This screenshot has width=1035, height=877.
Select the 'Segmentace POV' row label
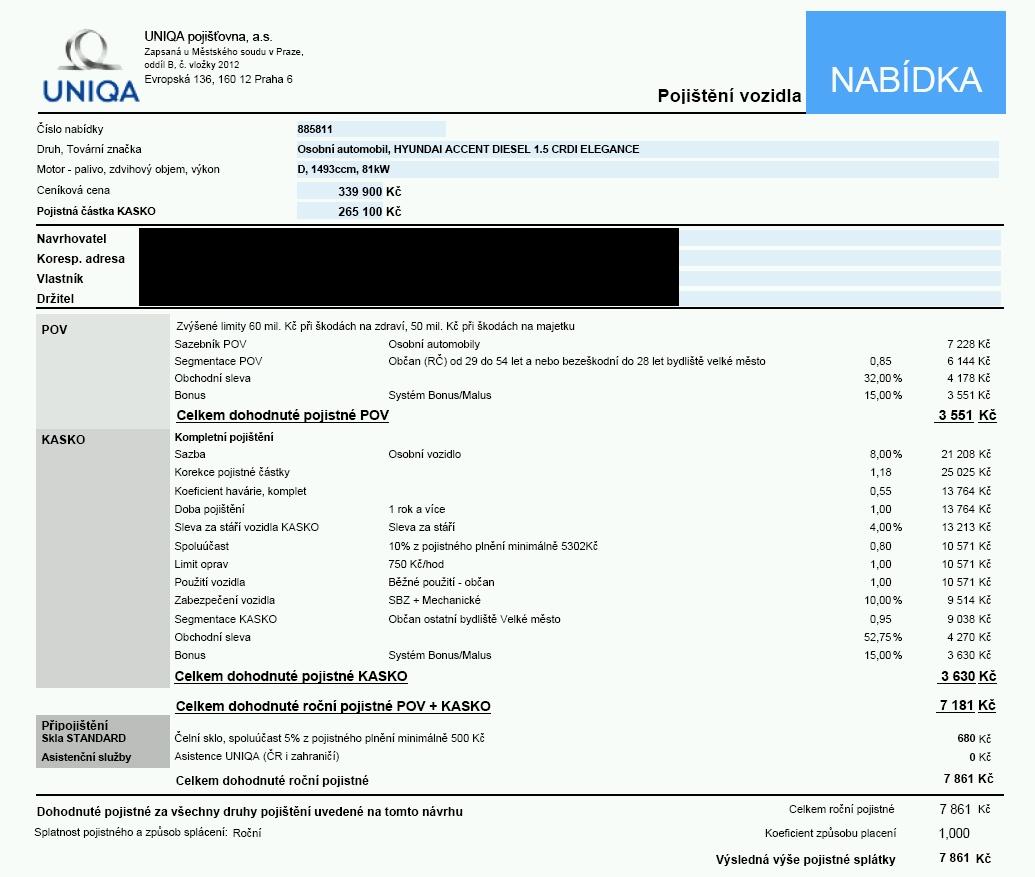(218, 362)
